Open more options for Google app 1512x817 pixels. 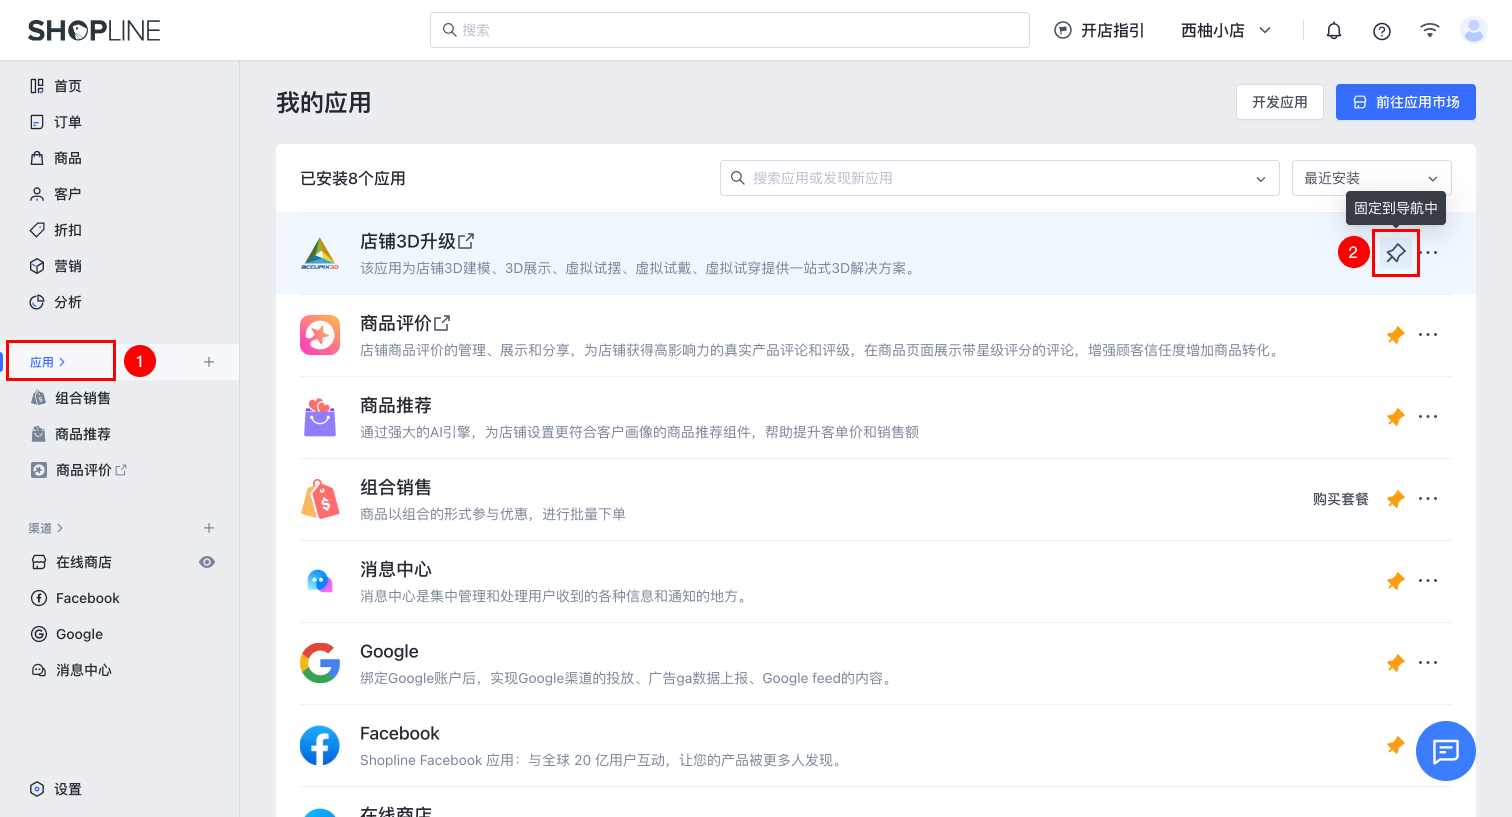pos(1428,663)
